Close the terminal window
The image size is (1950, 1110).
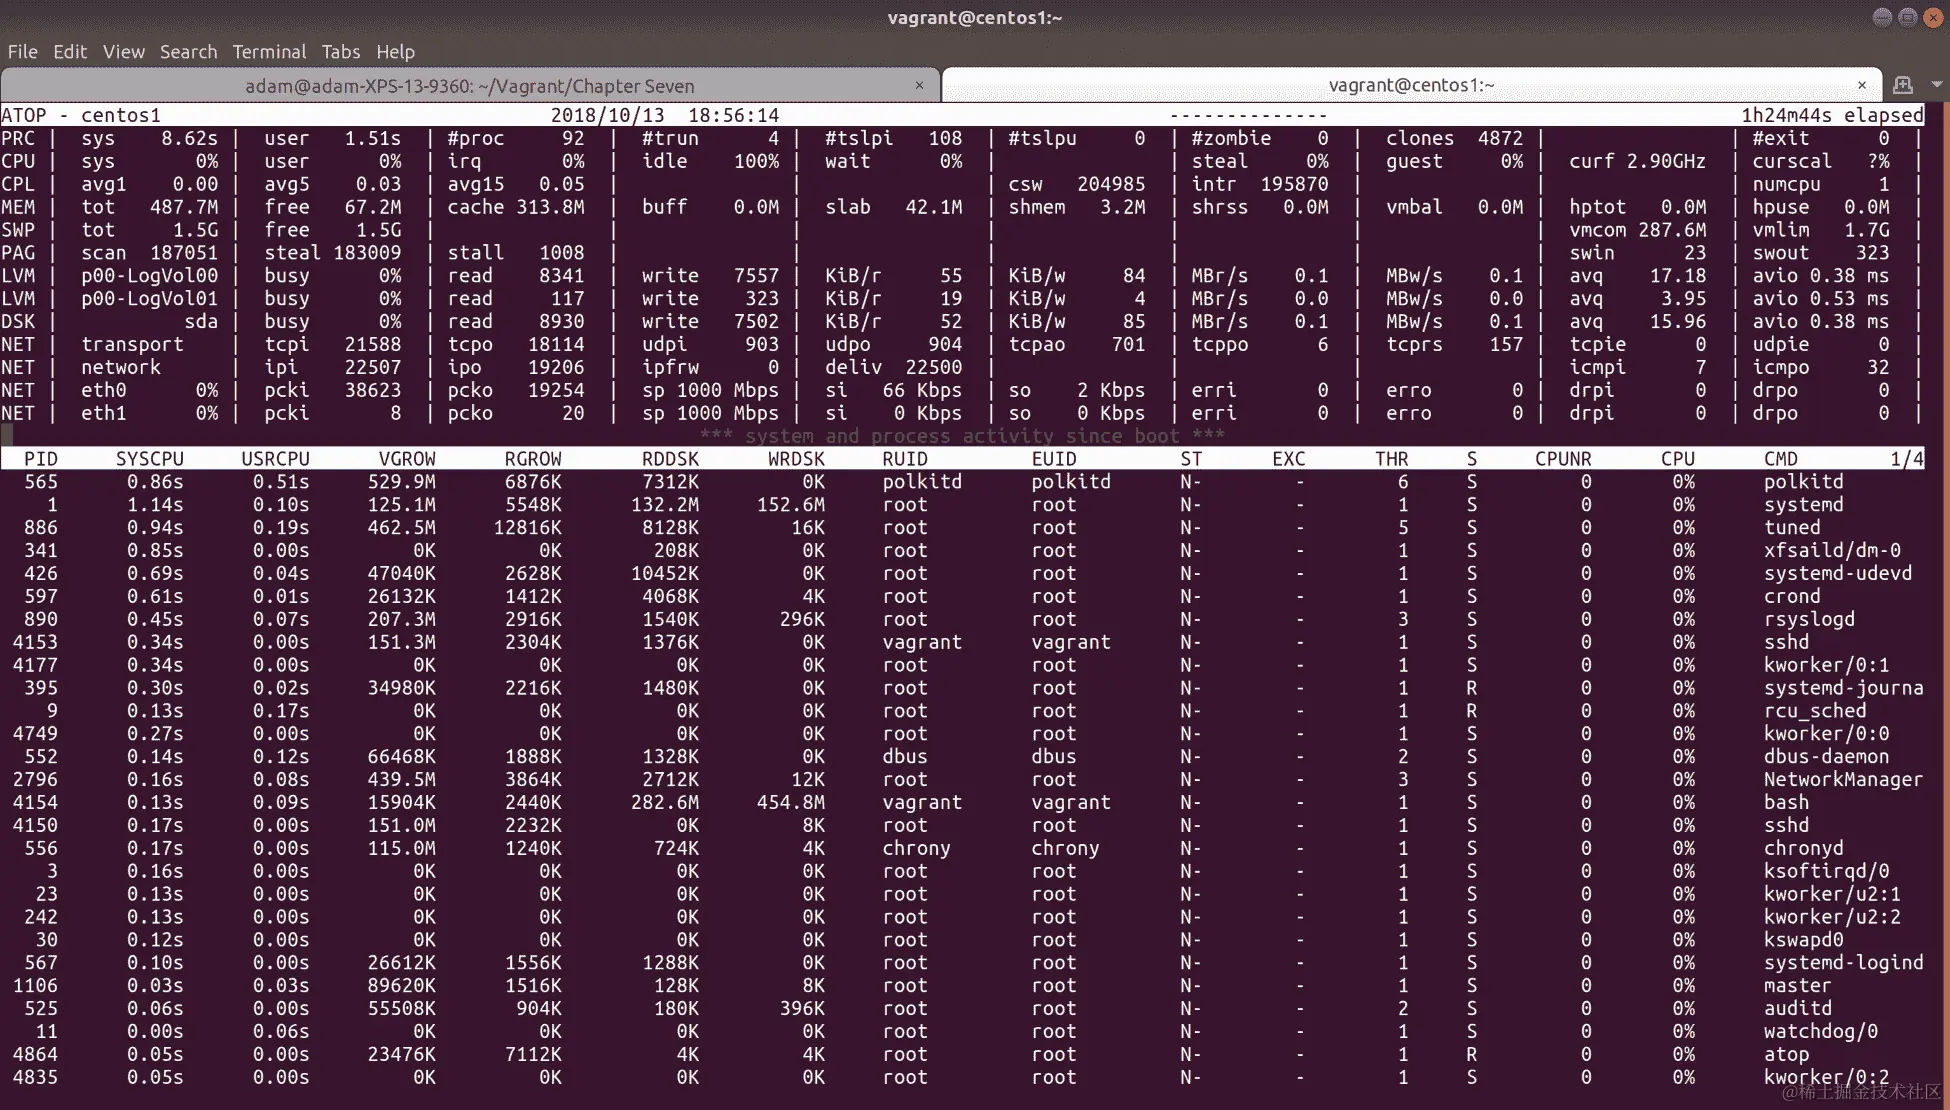[1933, 17]
